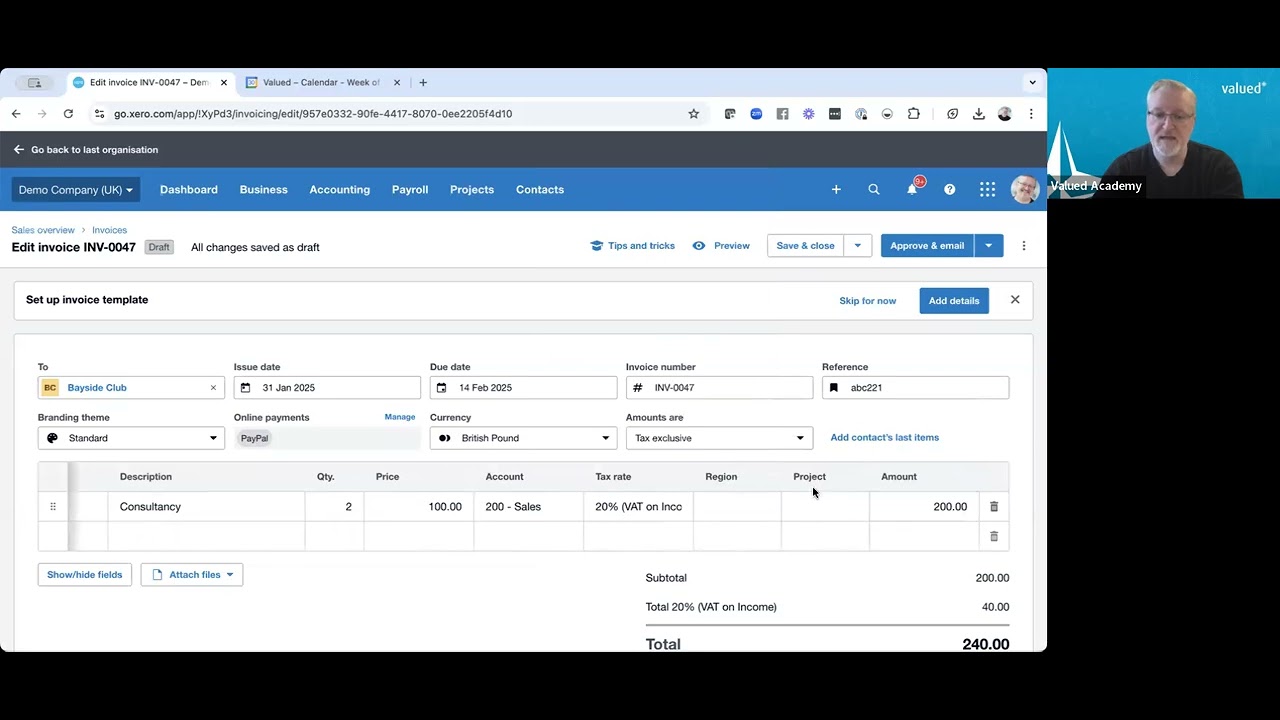Click the browser back arrow

16,114
